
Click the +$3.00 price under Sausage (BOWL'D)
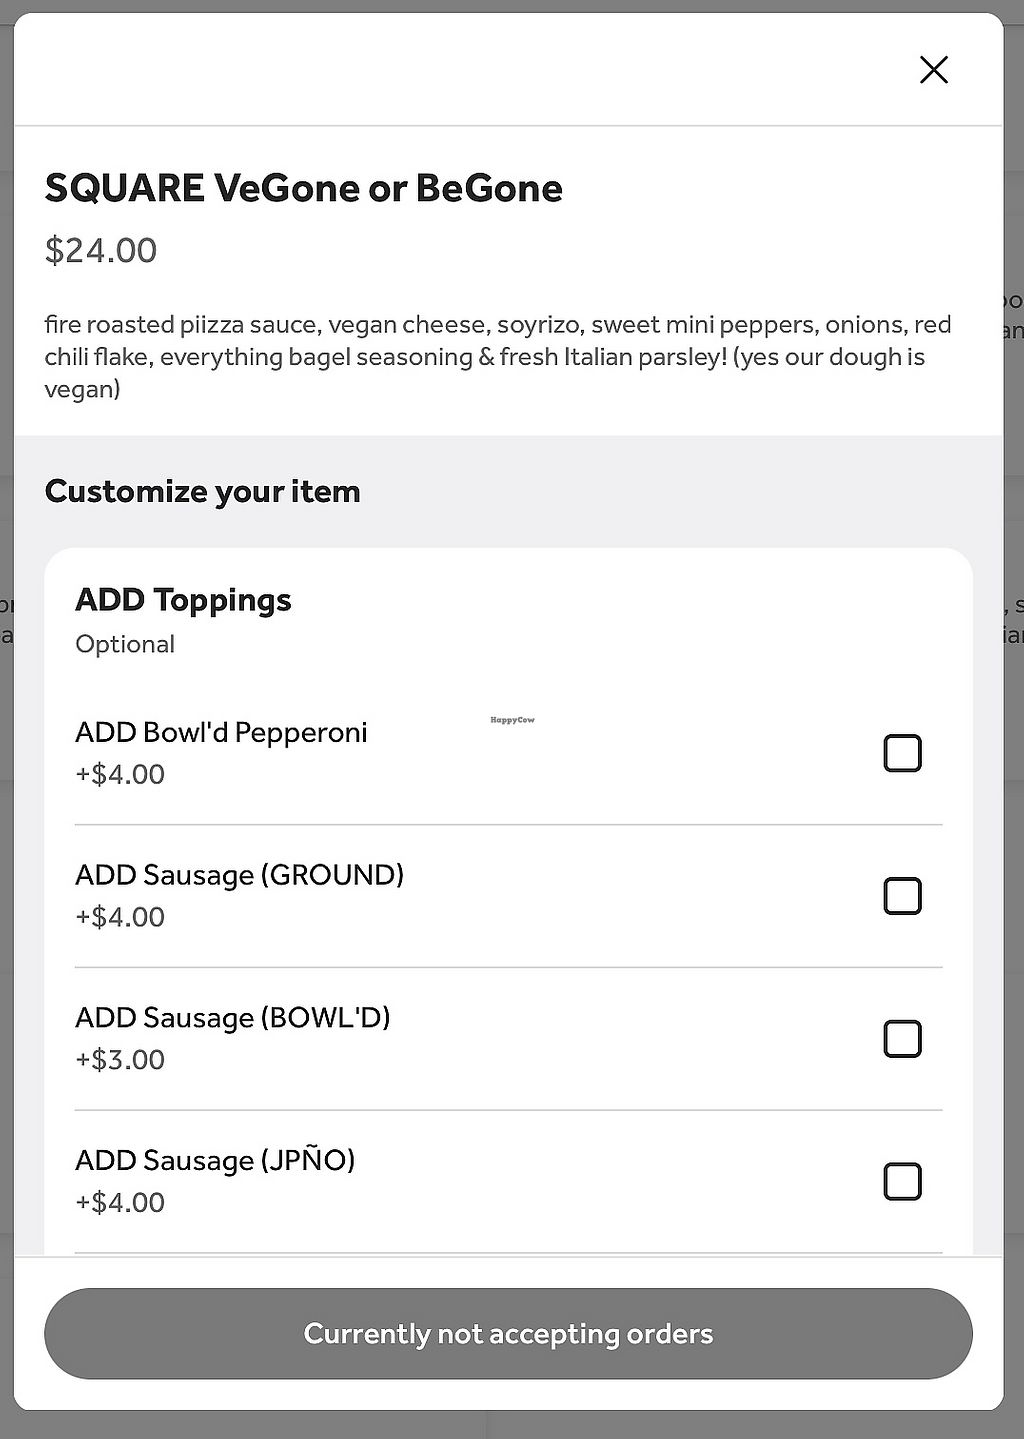[x=120, y=1060]
